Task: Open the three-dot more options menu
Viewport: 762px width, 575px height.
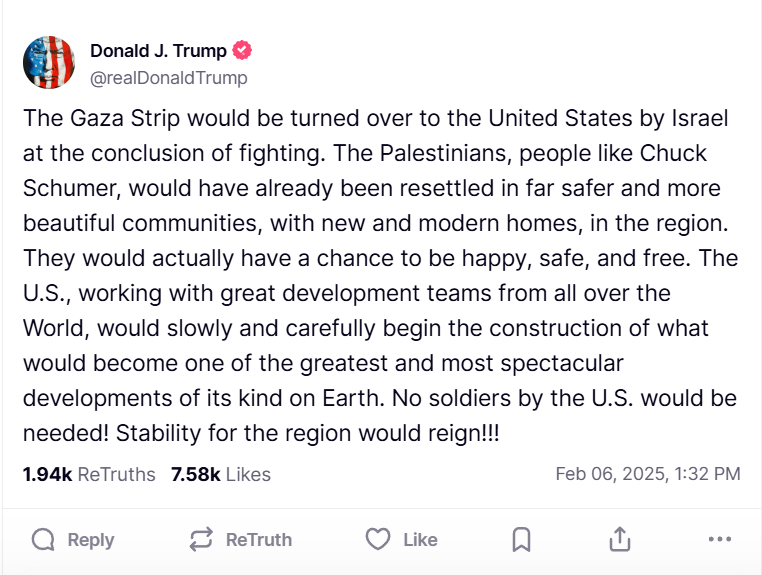Action: (x=719, y=540)
